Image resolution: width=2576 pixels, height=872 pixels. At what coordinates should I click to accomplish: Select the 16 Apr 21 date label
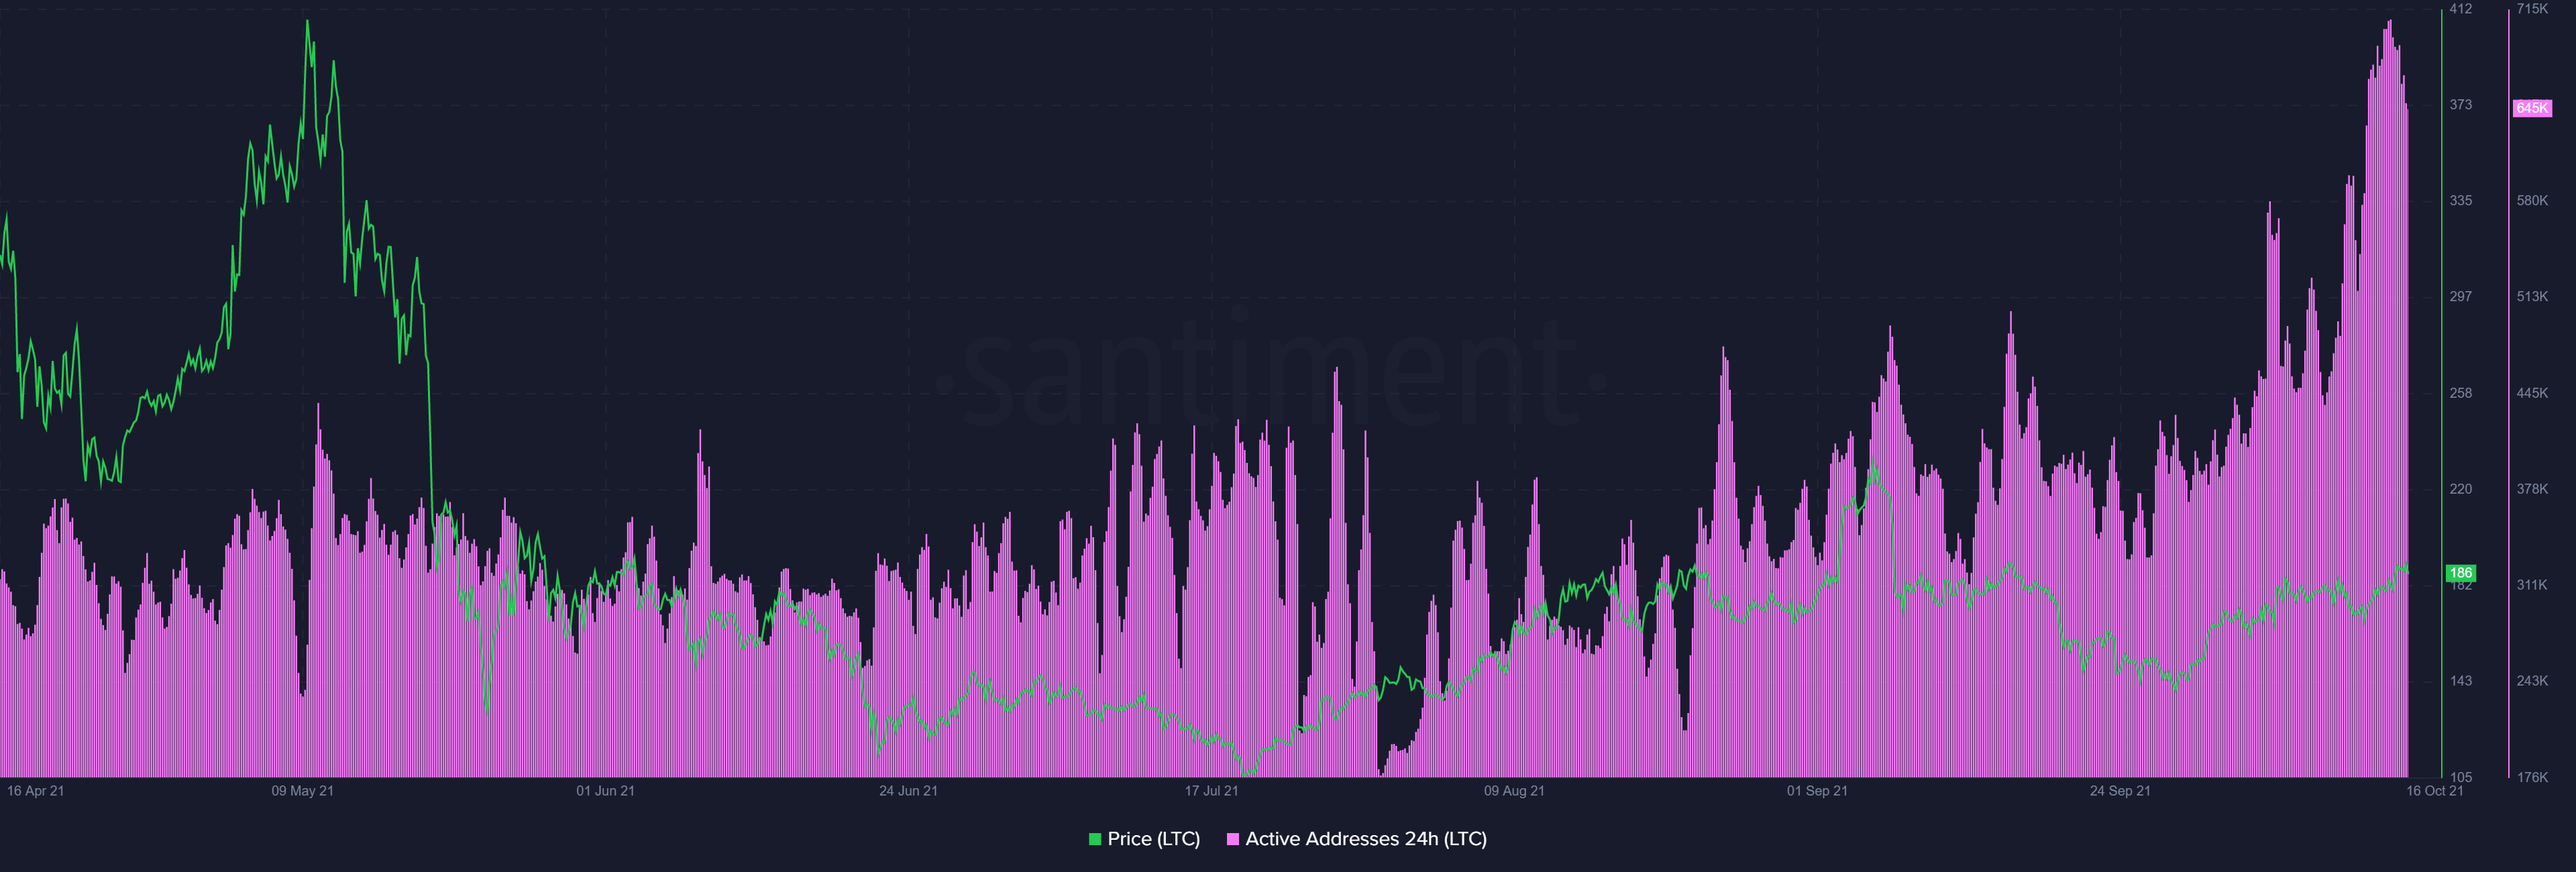point(35,791)
